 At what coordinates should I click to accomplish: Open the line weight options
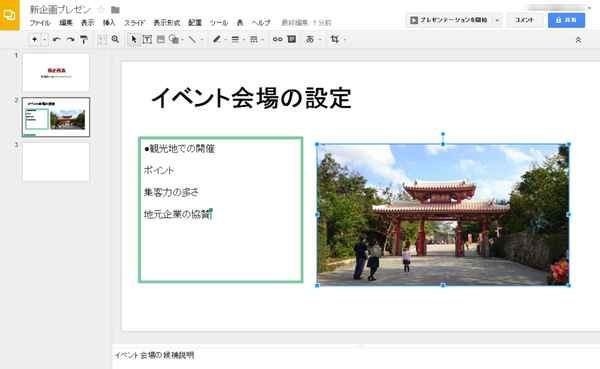(235, 39)
